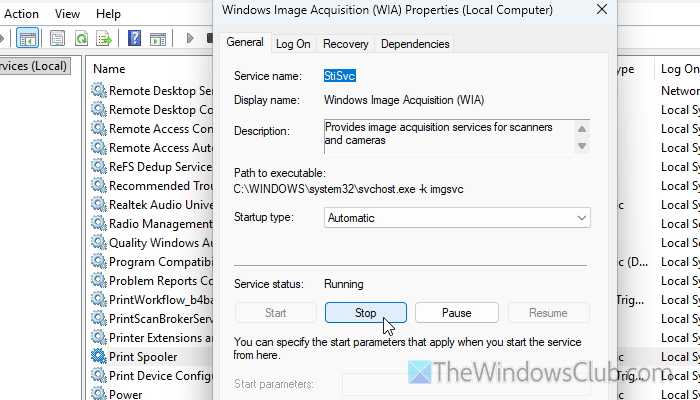Switch to the Dependencies tab

pos(415,44)
